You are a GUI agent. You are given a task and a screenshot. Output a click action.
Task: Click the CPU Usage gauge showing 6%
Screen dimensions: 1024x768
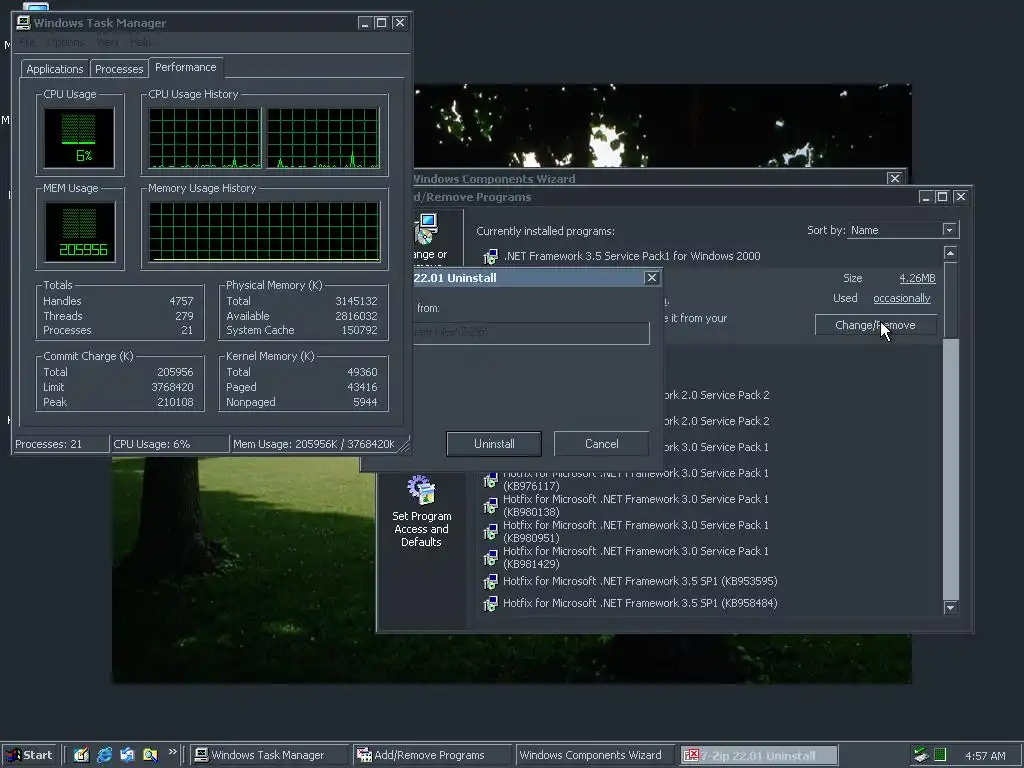pyautogui.click(x=79, y=138)
